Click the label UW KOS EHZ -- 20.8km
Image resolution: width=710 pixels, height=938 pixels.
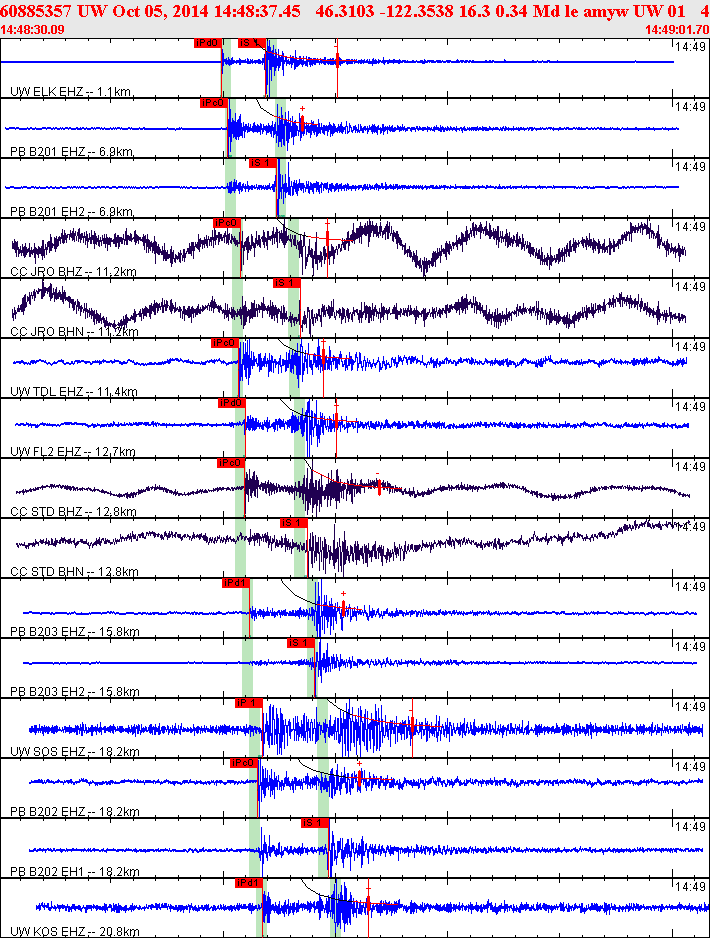pos(75,931)
